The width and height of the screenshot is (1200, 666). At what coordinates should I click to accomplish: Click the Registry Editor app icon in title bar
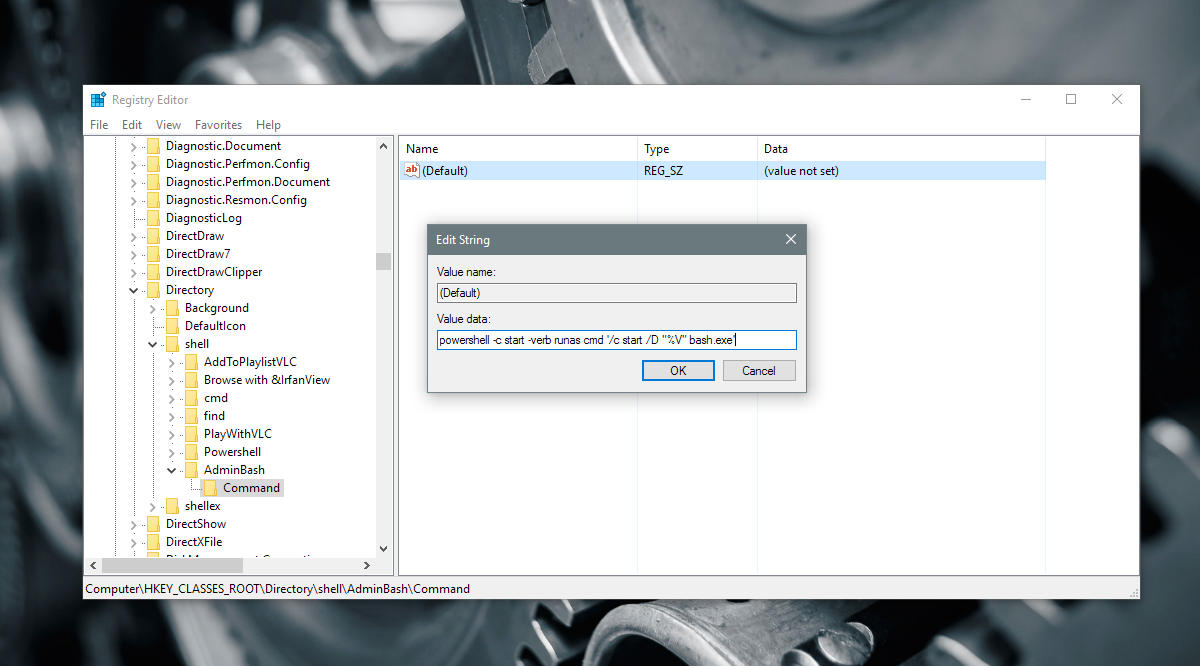point(98,100)
